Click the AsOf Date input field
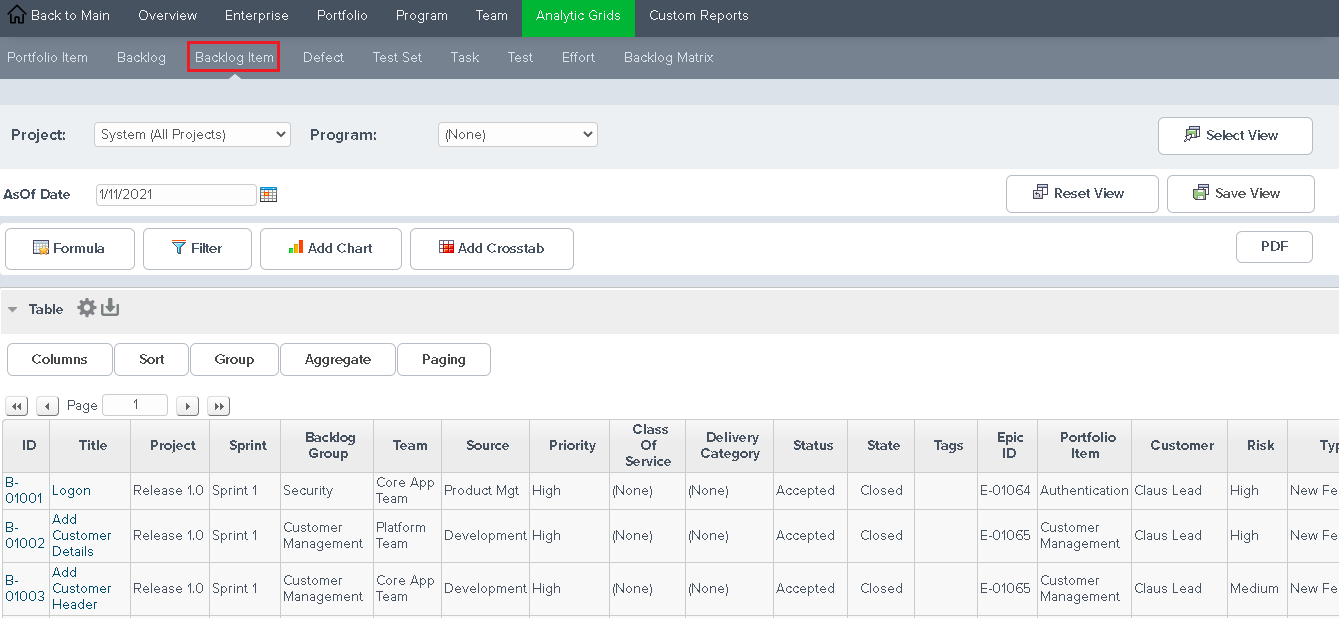 tap(177, 195)
